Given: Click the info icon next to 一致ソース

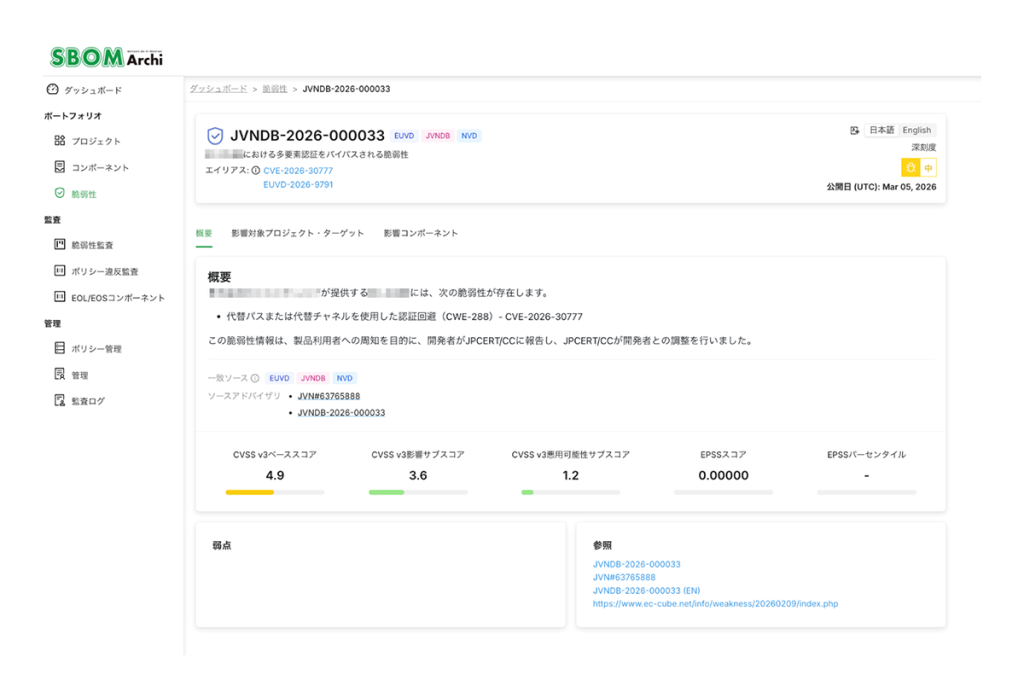Looking at the screenshot, I should point(255,378).
